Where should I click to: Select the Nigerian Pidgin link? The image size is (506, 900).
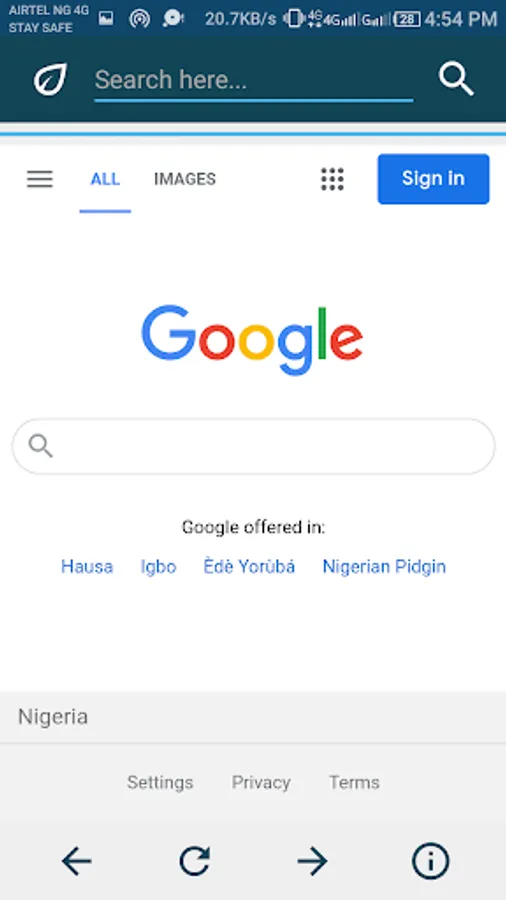click(x=384, y=567)
